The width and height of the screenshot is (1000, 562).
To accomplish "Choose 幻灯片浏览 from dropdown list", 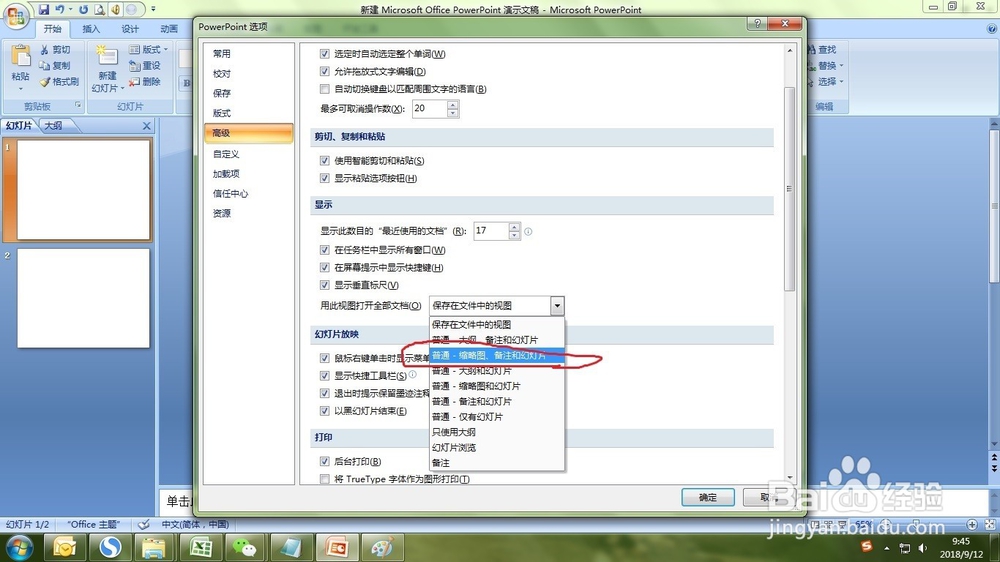I will pos(497,447).
